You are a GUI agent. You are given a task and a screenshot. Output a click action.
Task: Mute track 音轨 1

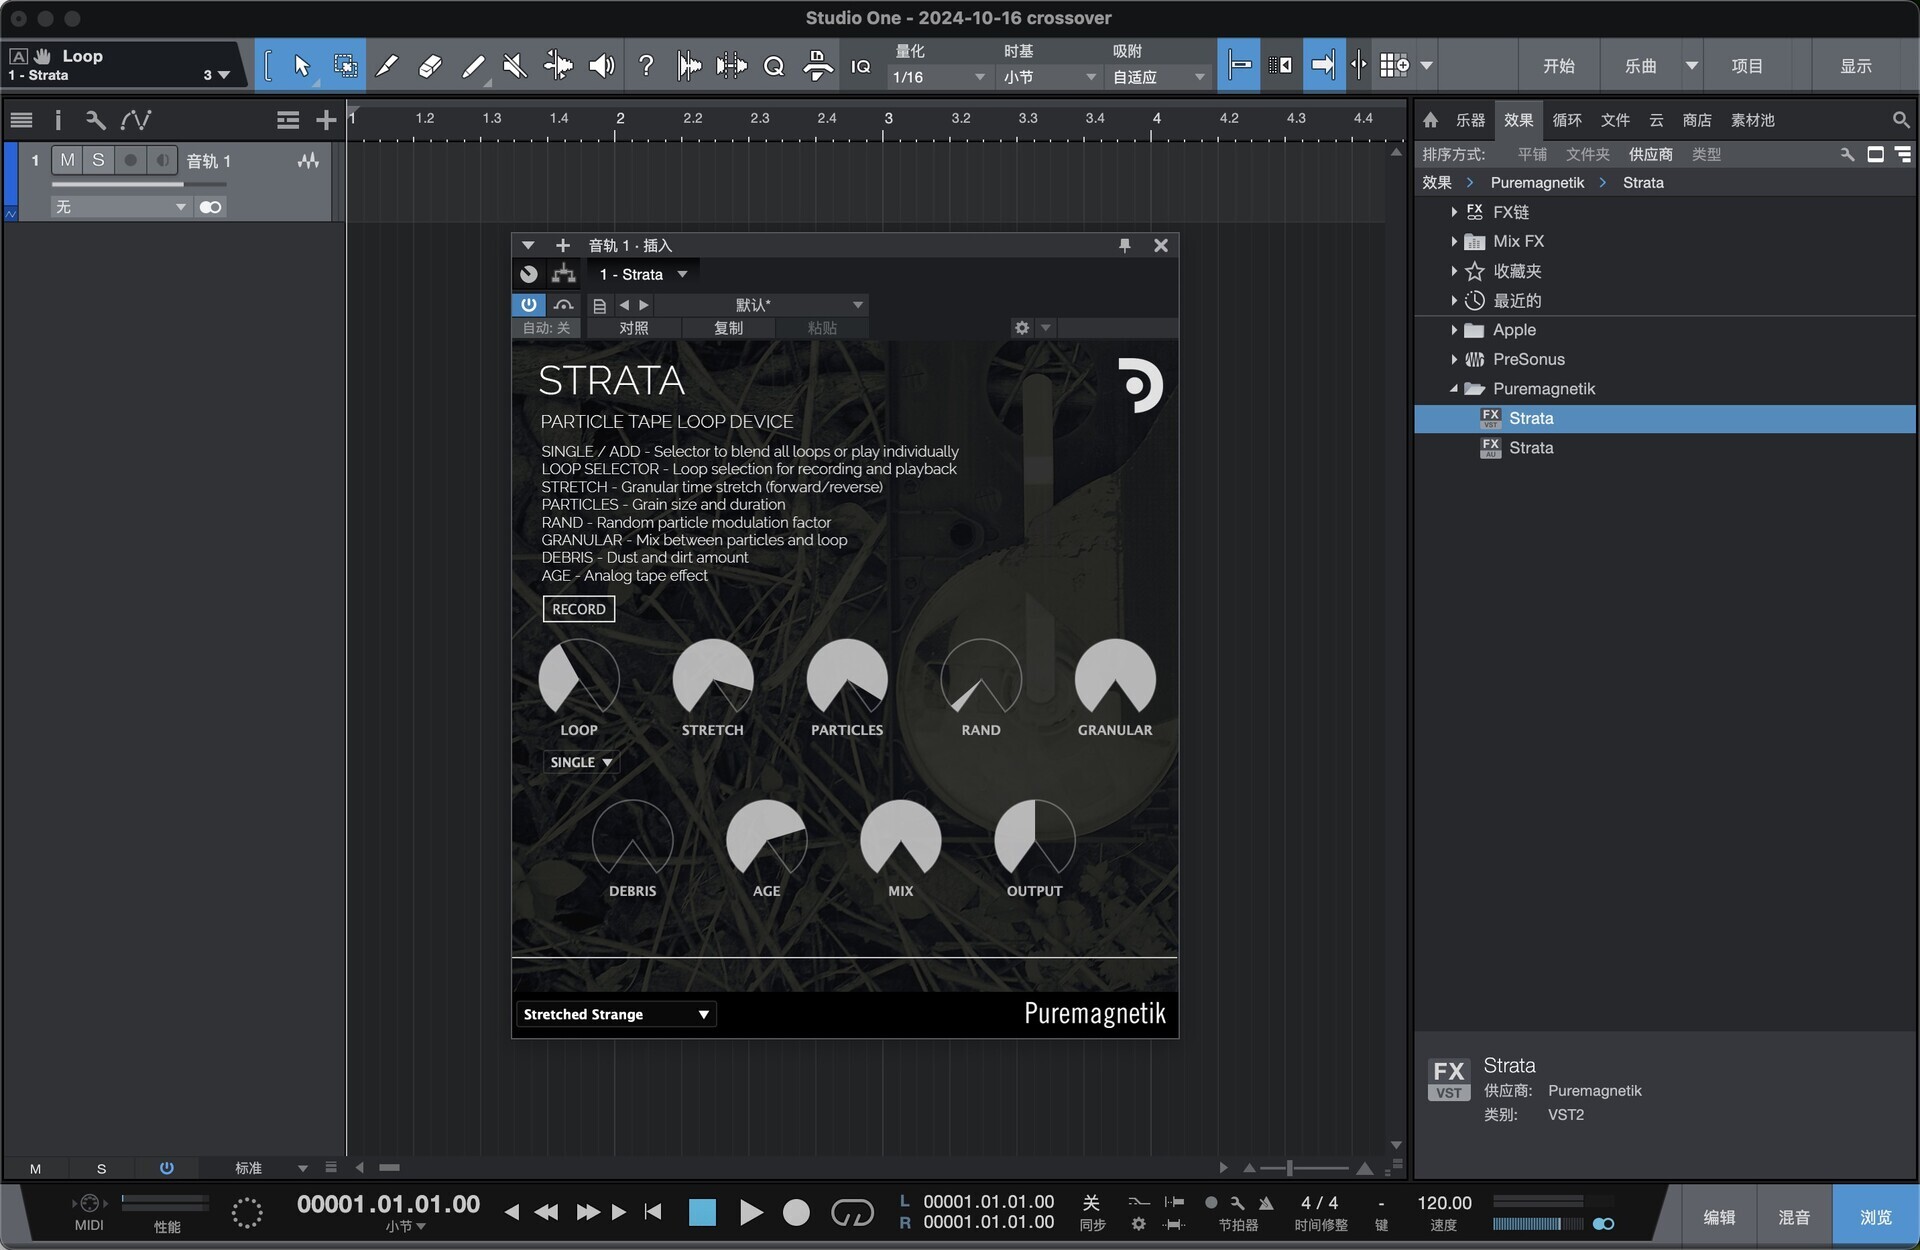67,160
